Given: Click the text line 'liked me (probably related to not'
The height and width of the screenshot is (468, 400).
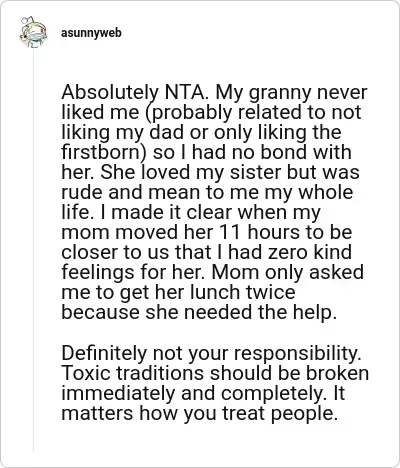Looking at the screenshot, I should point(211,112).
